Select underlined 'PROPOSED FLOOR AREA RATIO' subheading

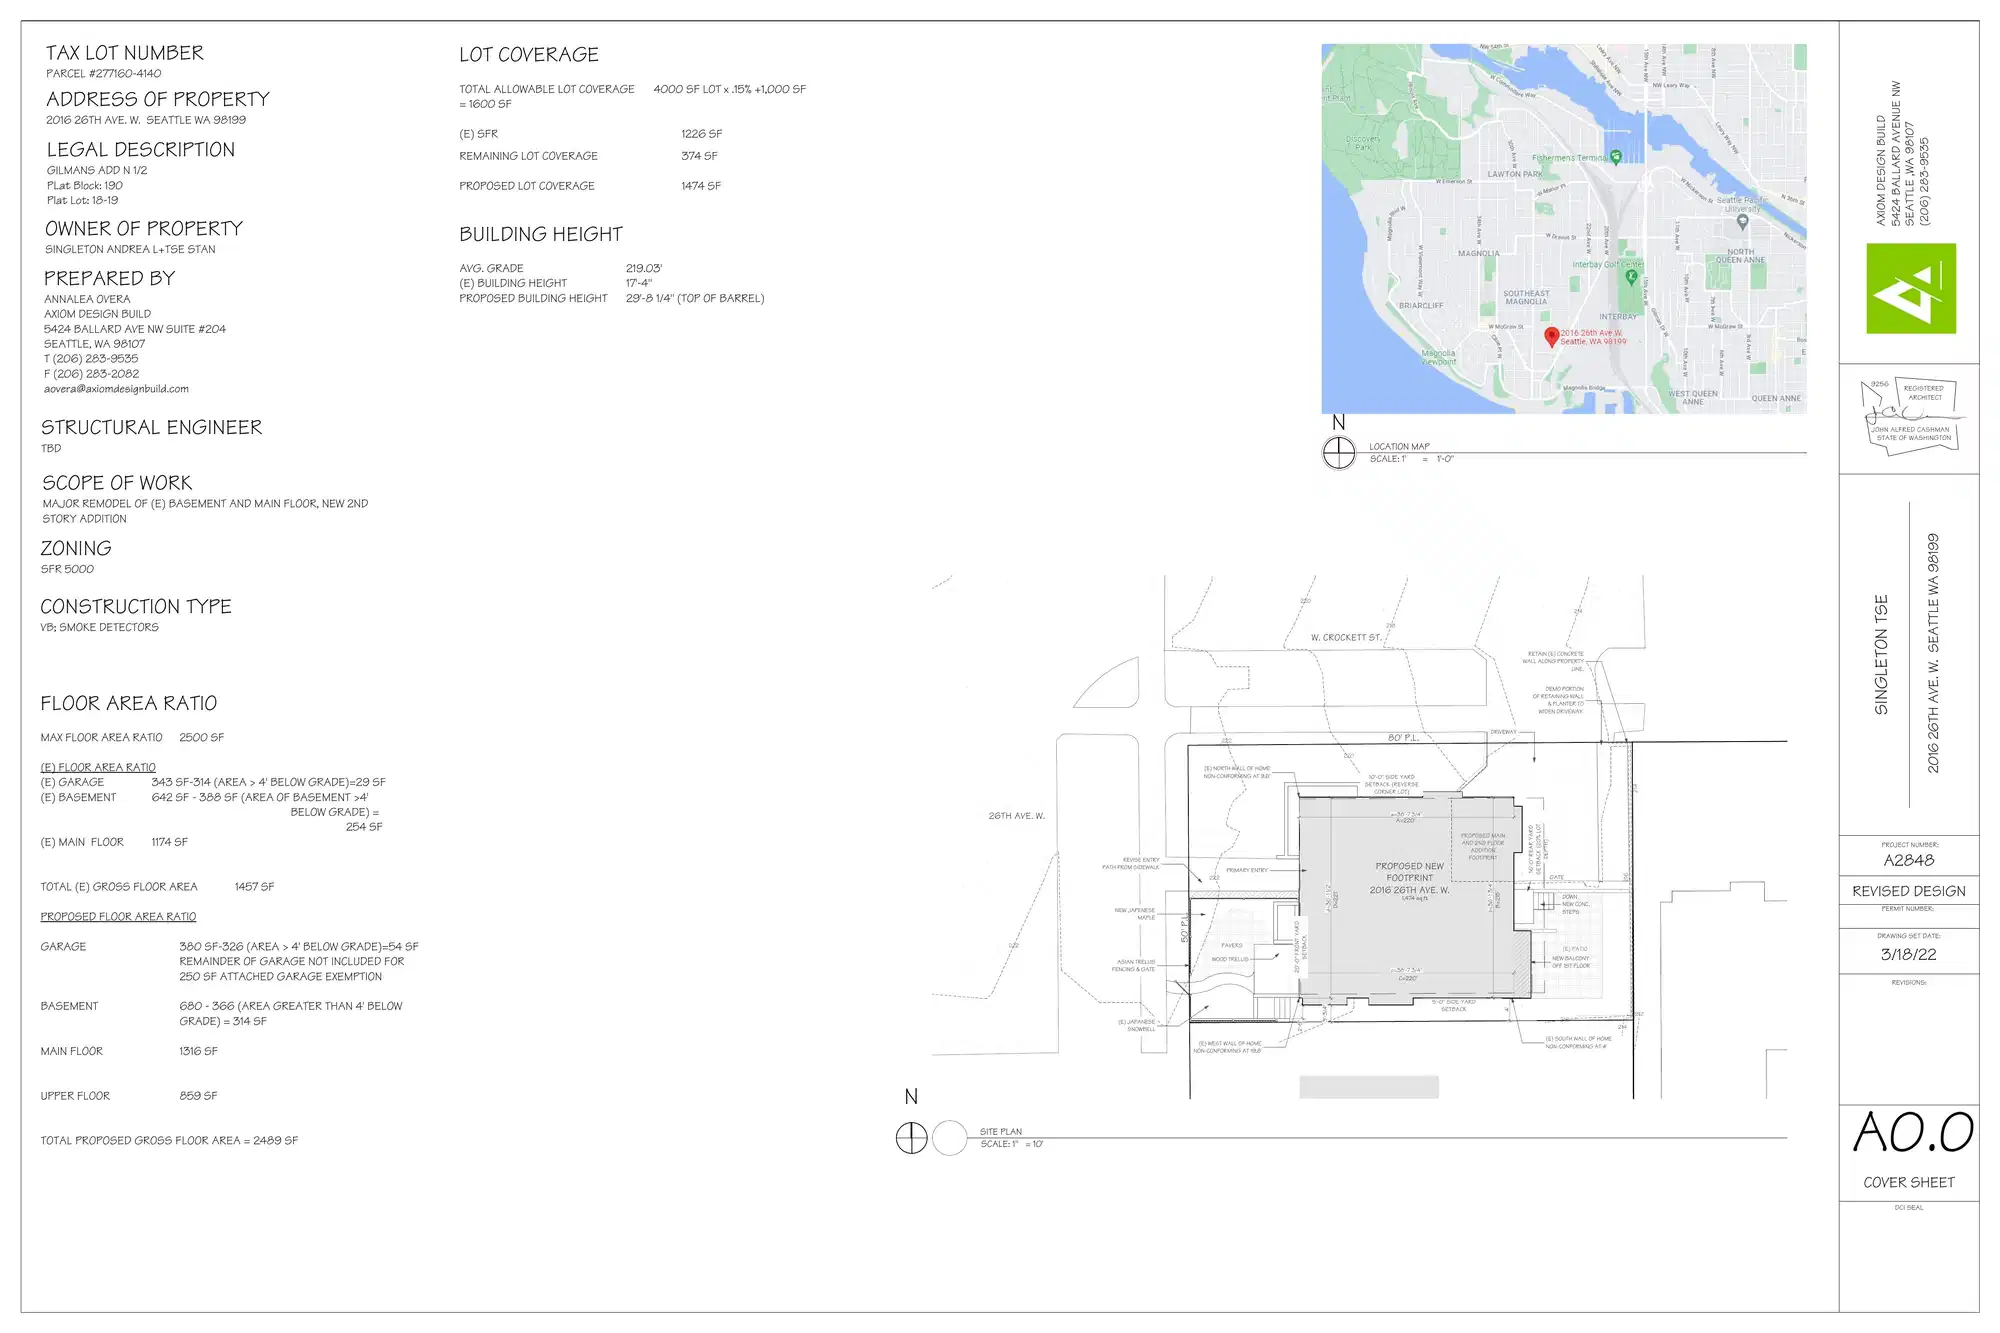[118, 917]
